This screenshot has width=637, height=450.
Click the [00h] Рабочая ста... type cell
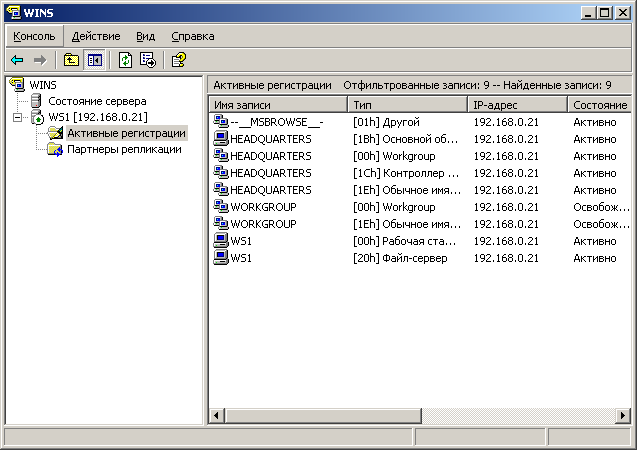[405, 241]
